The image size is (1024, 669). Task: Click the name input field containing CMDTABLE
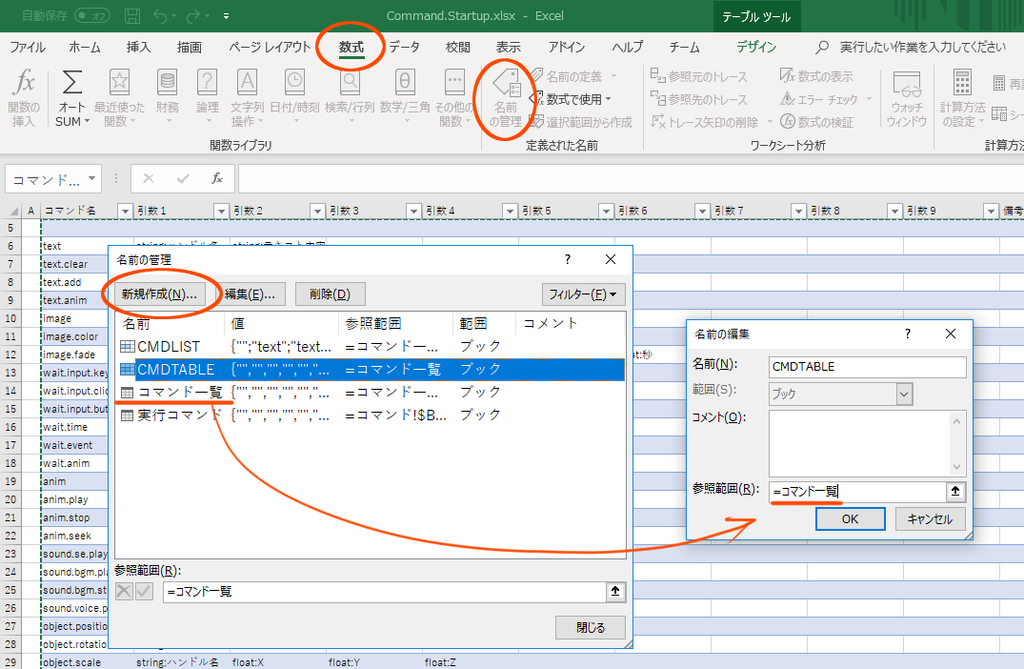point(867,367)
